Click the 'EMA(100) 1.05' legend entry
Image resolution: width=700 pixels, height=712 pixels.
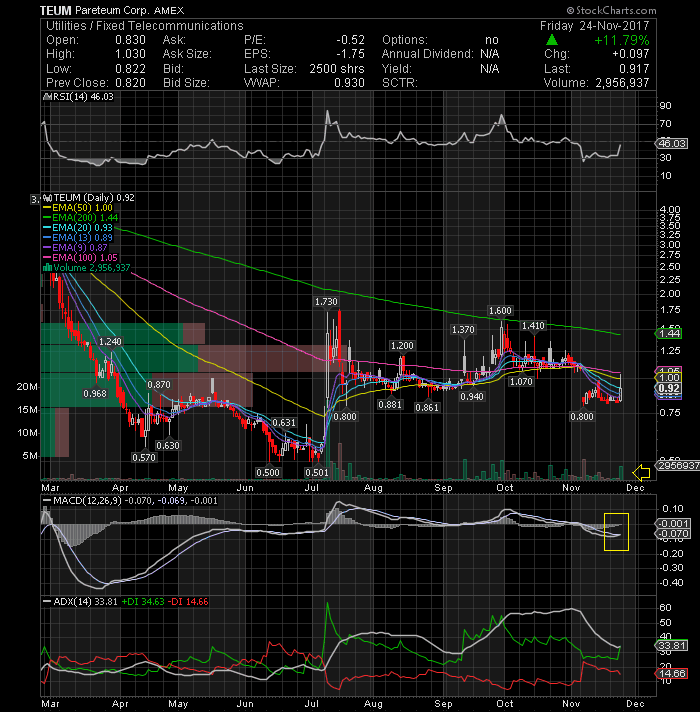click(x=85, y=257)
